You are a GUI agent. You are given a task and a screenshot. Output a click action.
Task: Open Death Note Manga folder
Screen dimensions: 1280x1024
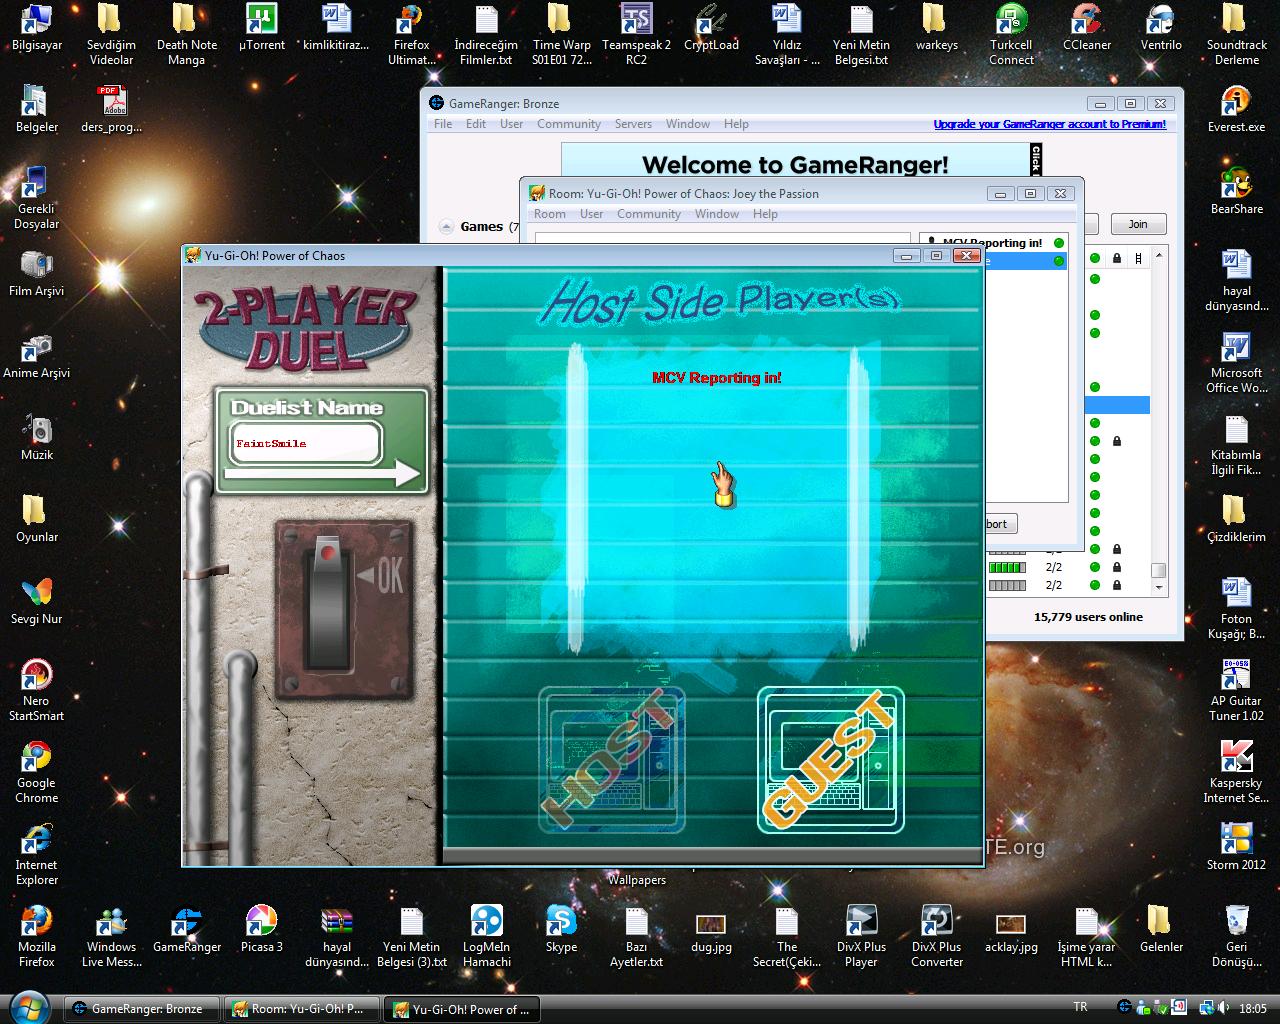tap(186, 35)
